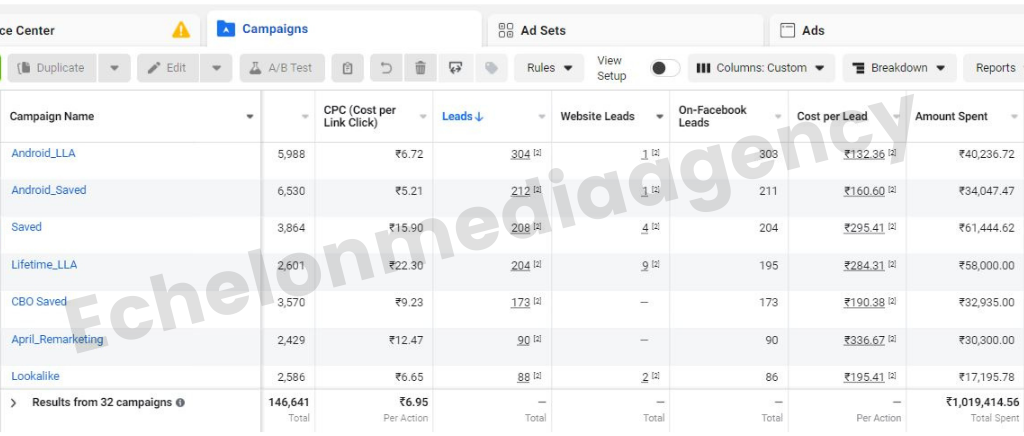Open the Android_LLA campaign link
Image resolution: width=1024 pixels, height=436 pixels.
[x=43, y=153]
